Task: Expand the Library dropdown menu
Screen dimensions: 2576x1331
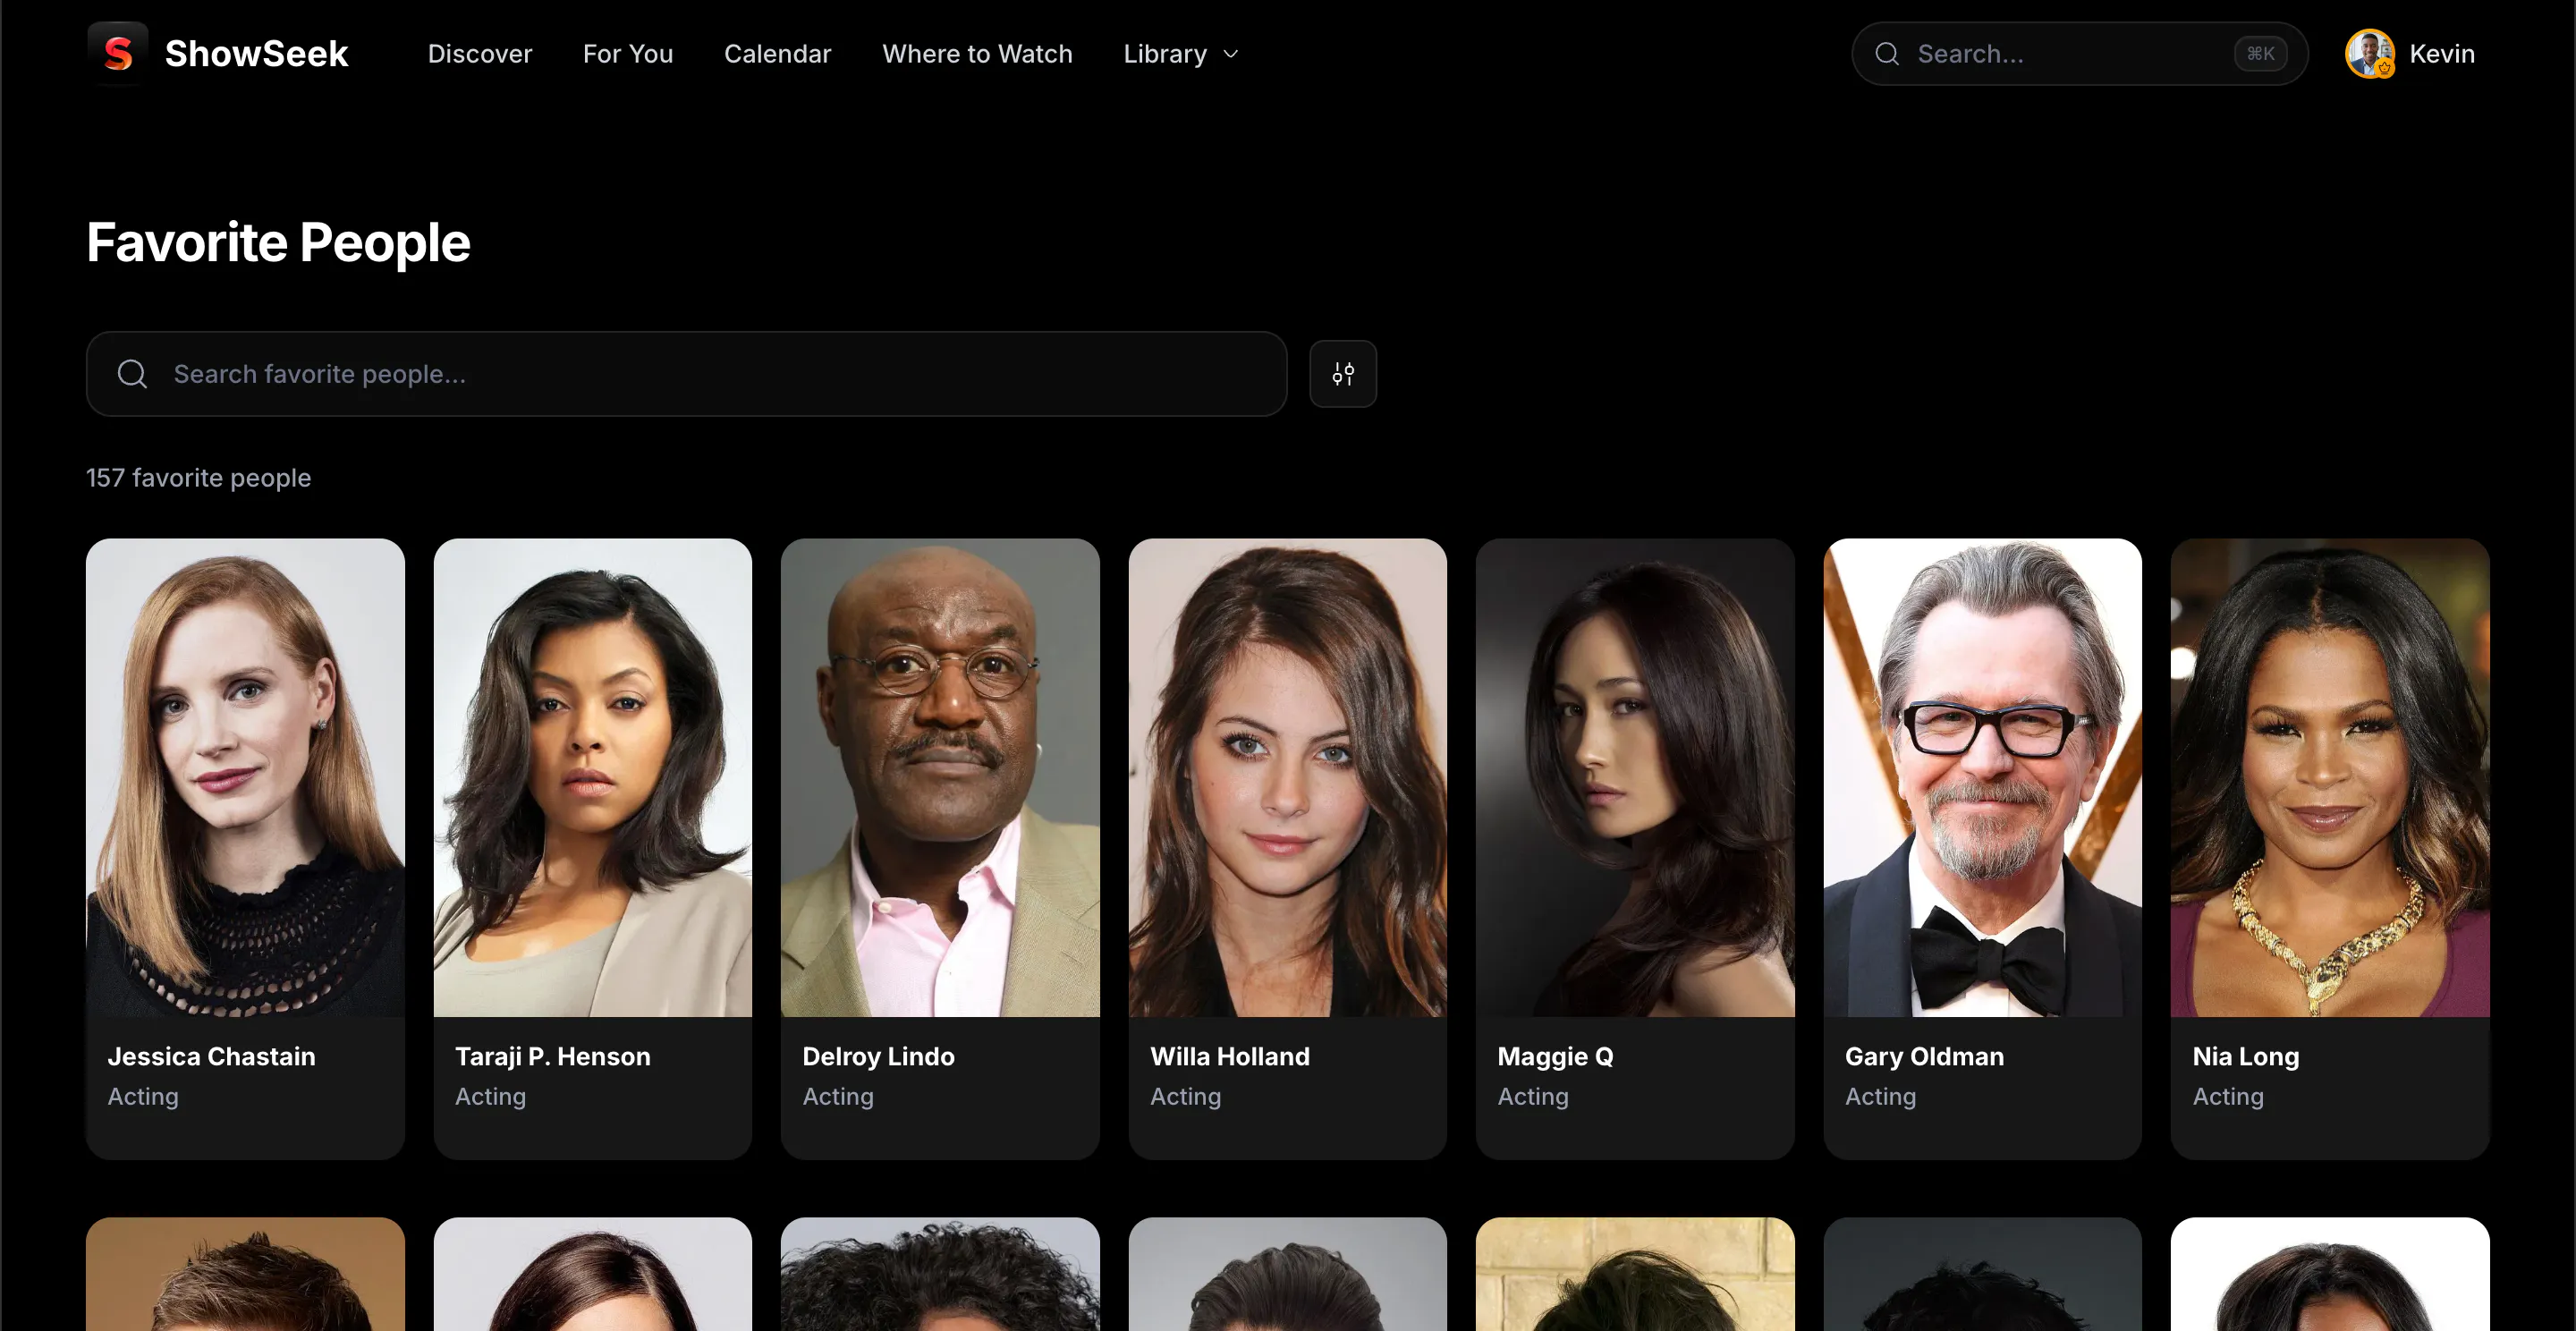Action: [1181, 54]
